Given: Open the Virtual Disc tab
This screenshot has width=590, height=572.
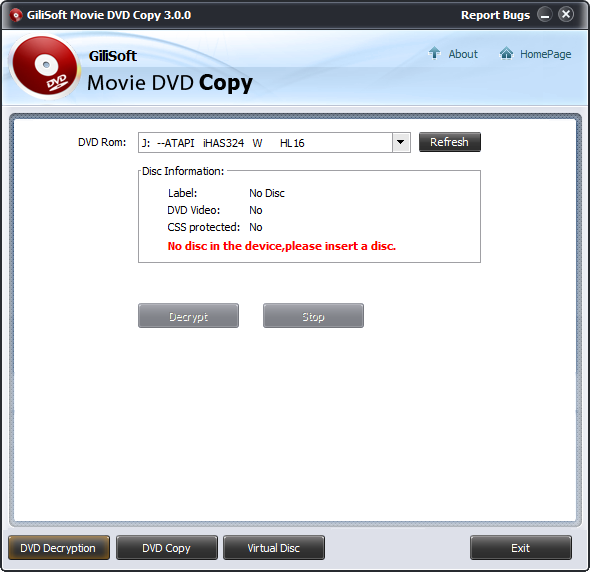Looking at the screenshot, I should pos(274,548).
